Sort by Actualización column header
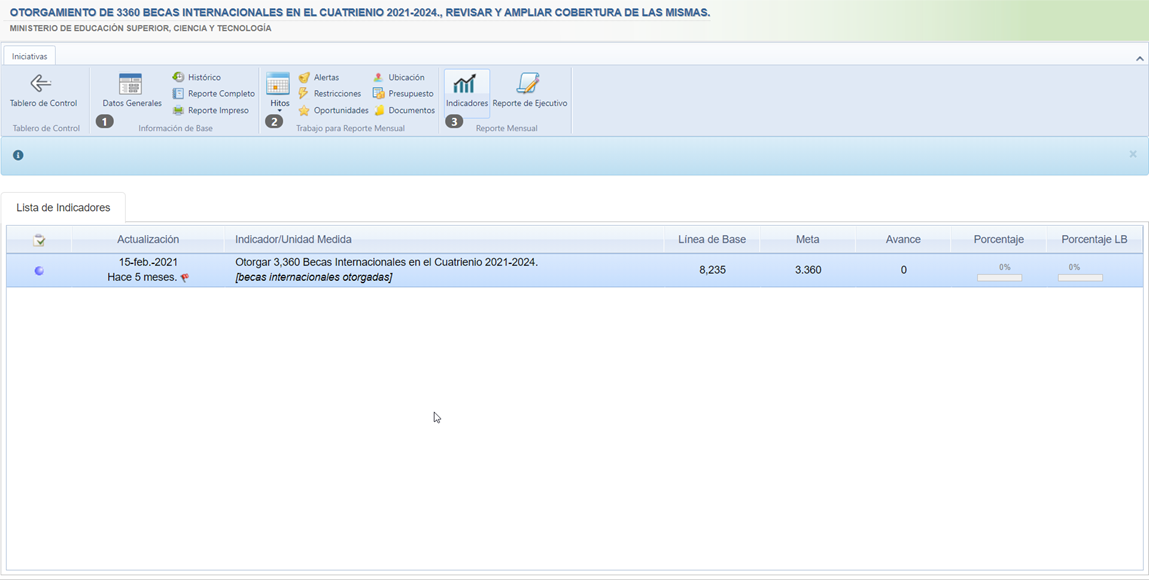Viewport: 1149px width, 580px height. click(148, 239)
